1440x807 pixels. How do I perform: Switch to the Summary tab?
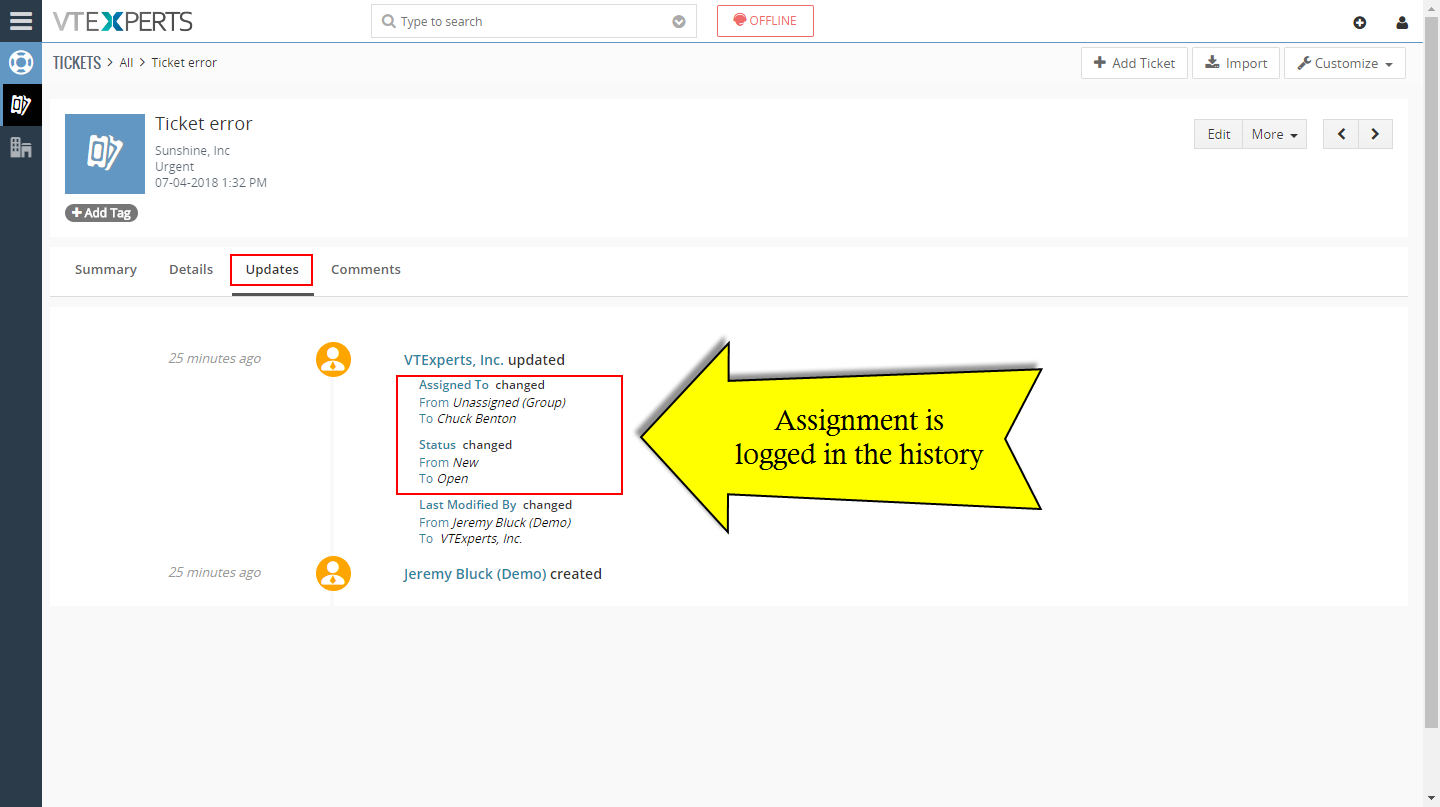pyautogui.click(x=106, y=270)
